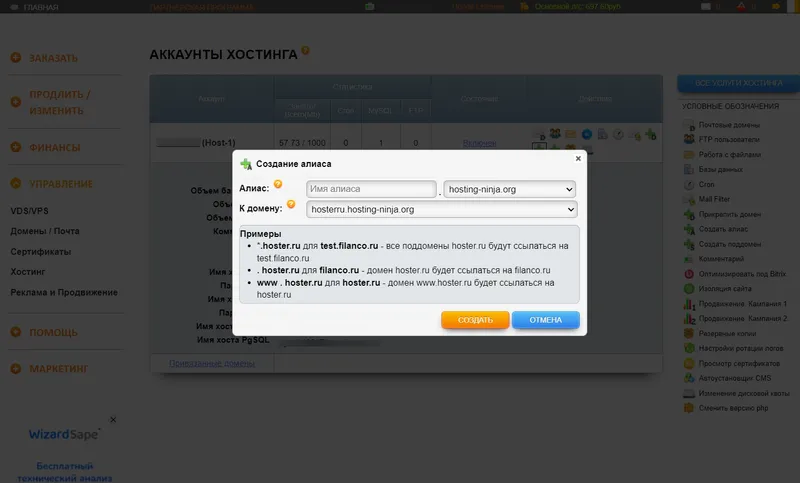
Task: Click the red alert icon in top bar
Action: click(x=741, y=7)
